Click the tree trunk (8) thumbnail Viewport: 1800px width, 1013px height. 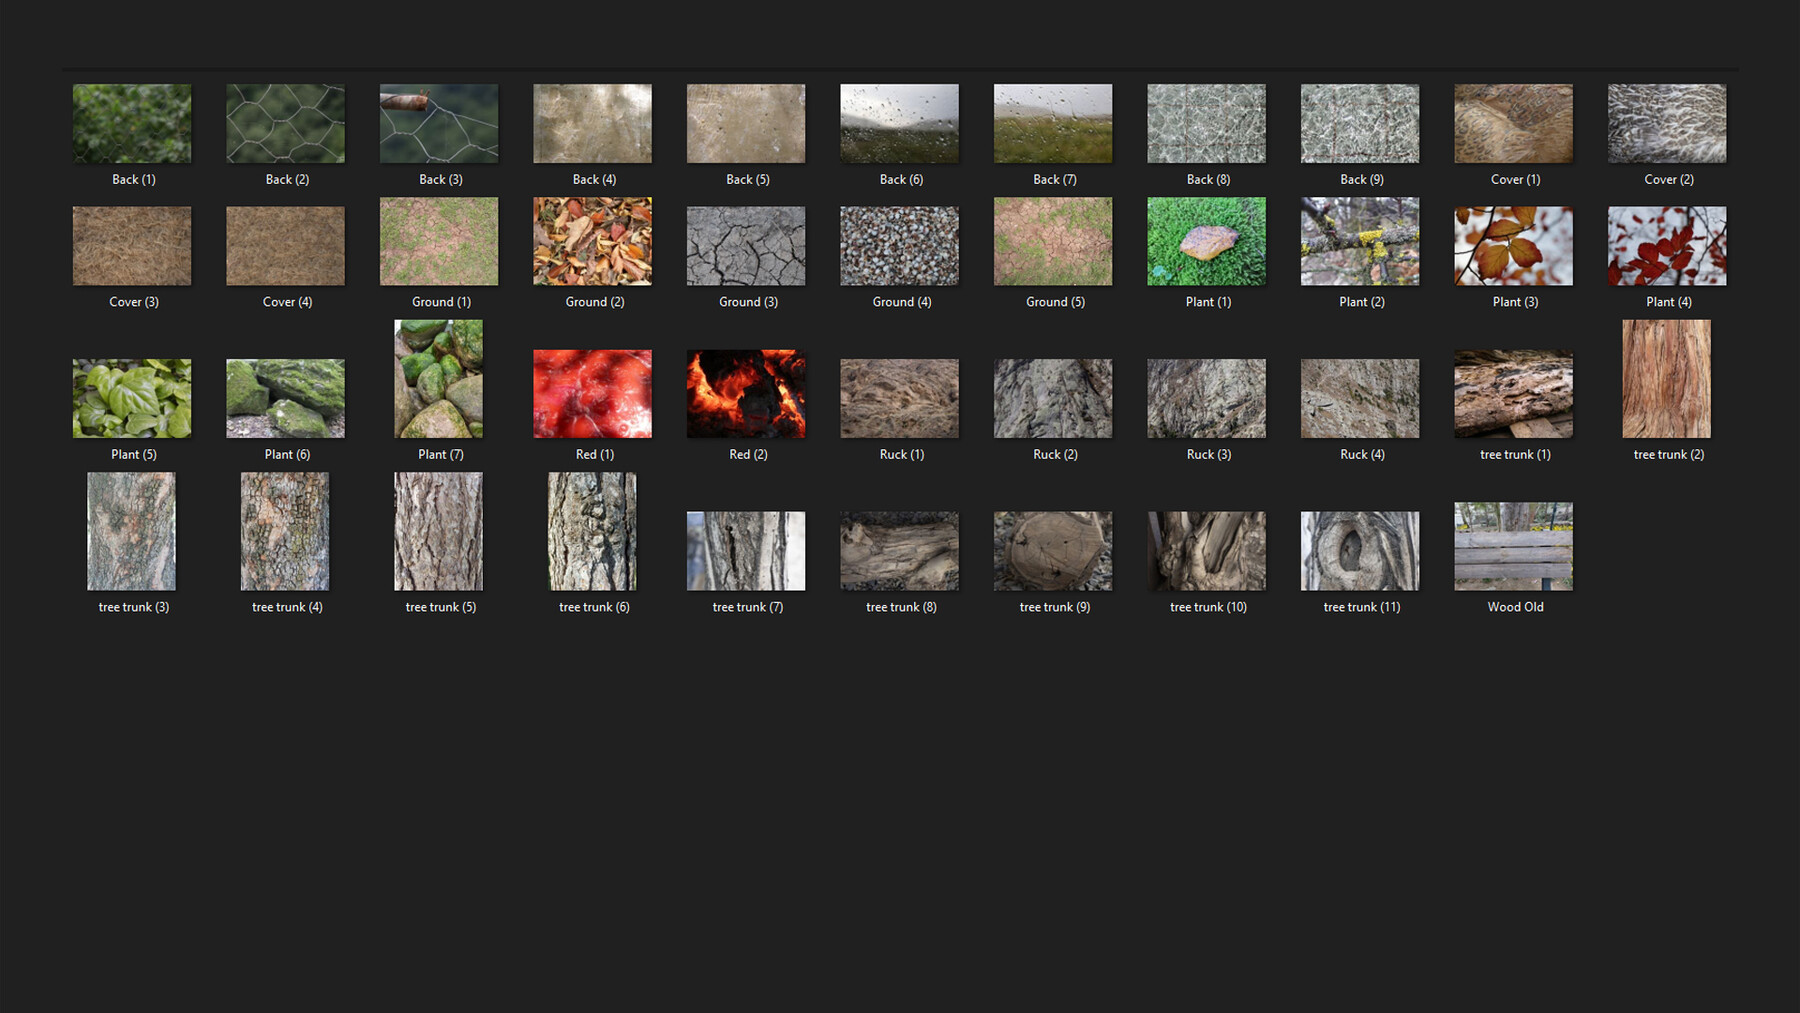(x=900, y=551)
